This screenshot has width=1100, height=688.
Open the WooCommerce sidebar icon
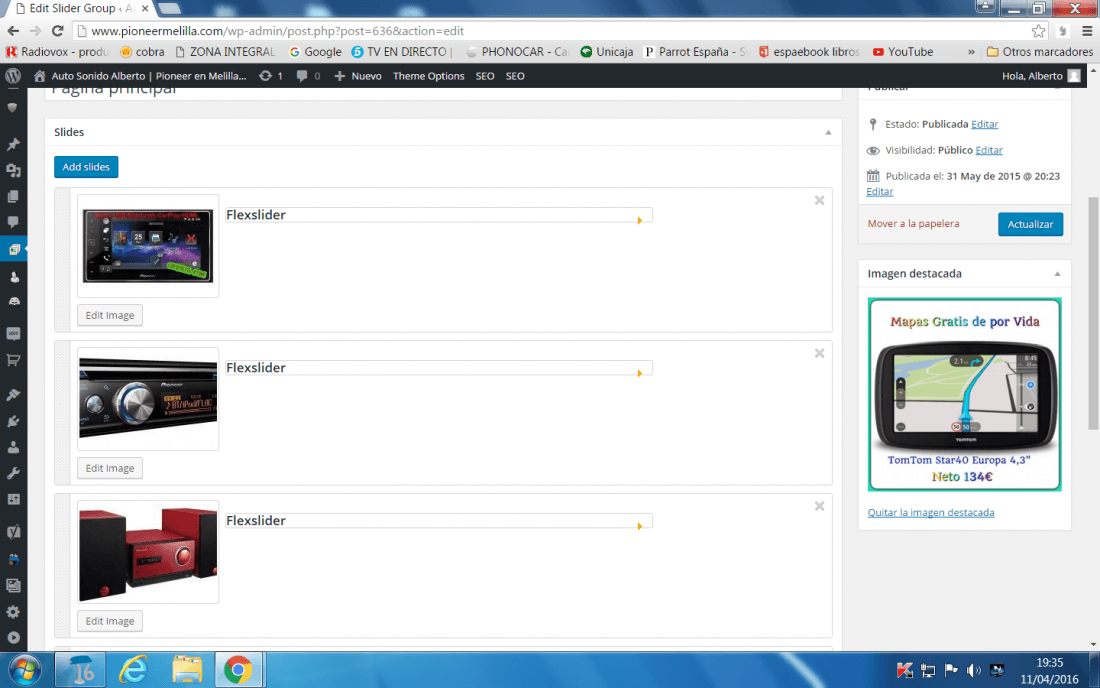point(13,334)
